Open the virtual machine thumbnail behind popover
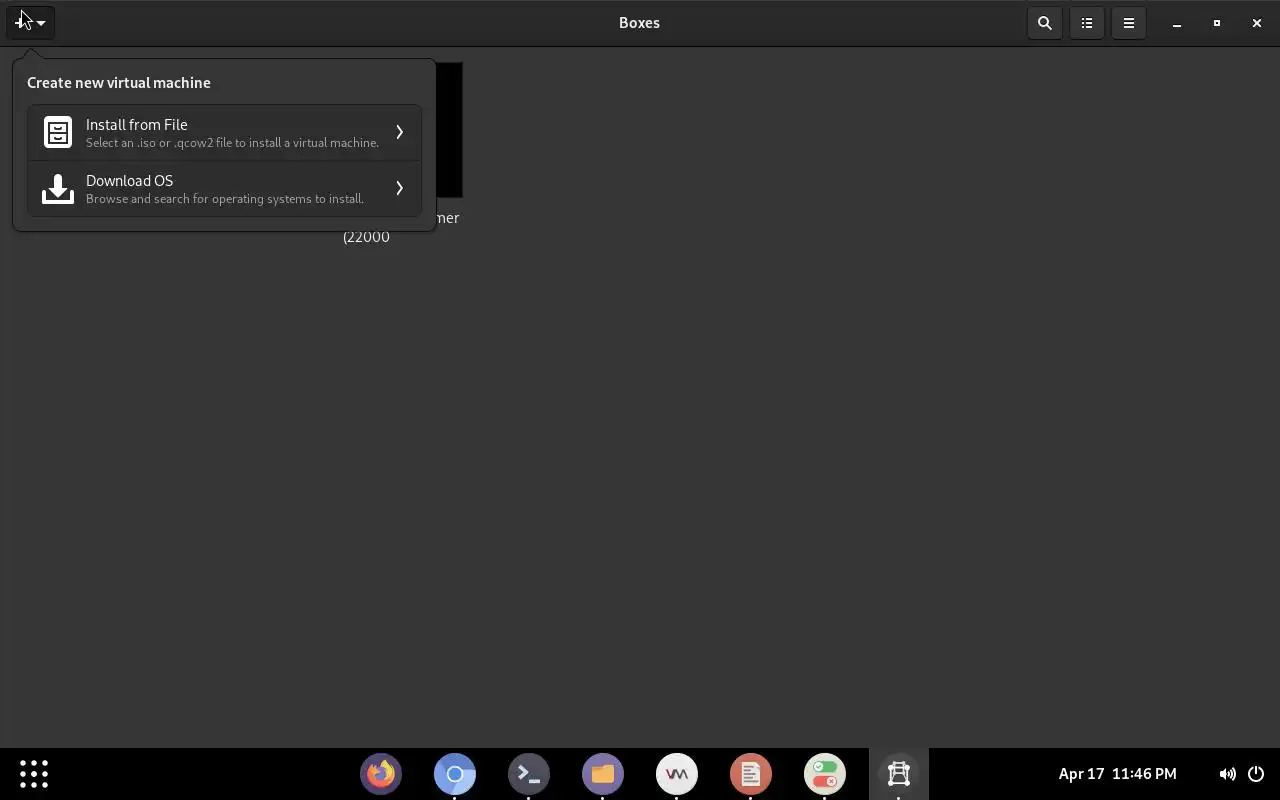This screenshot has height=800, width=1280. point(449,130)
